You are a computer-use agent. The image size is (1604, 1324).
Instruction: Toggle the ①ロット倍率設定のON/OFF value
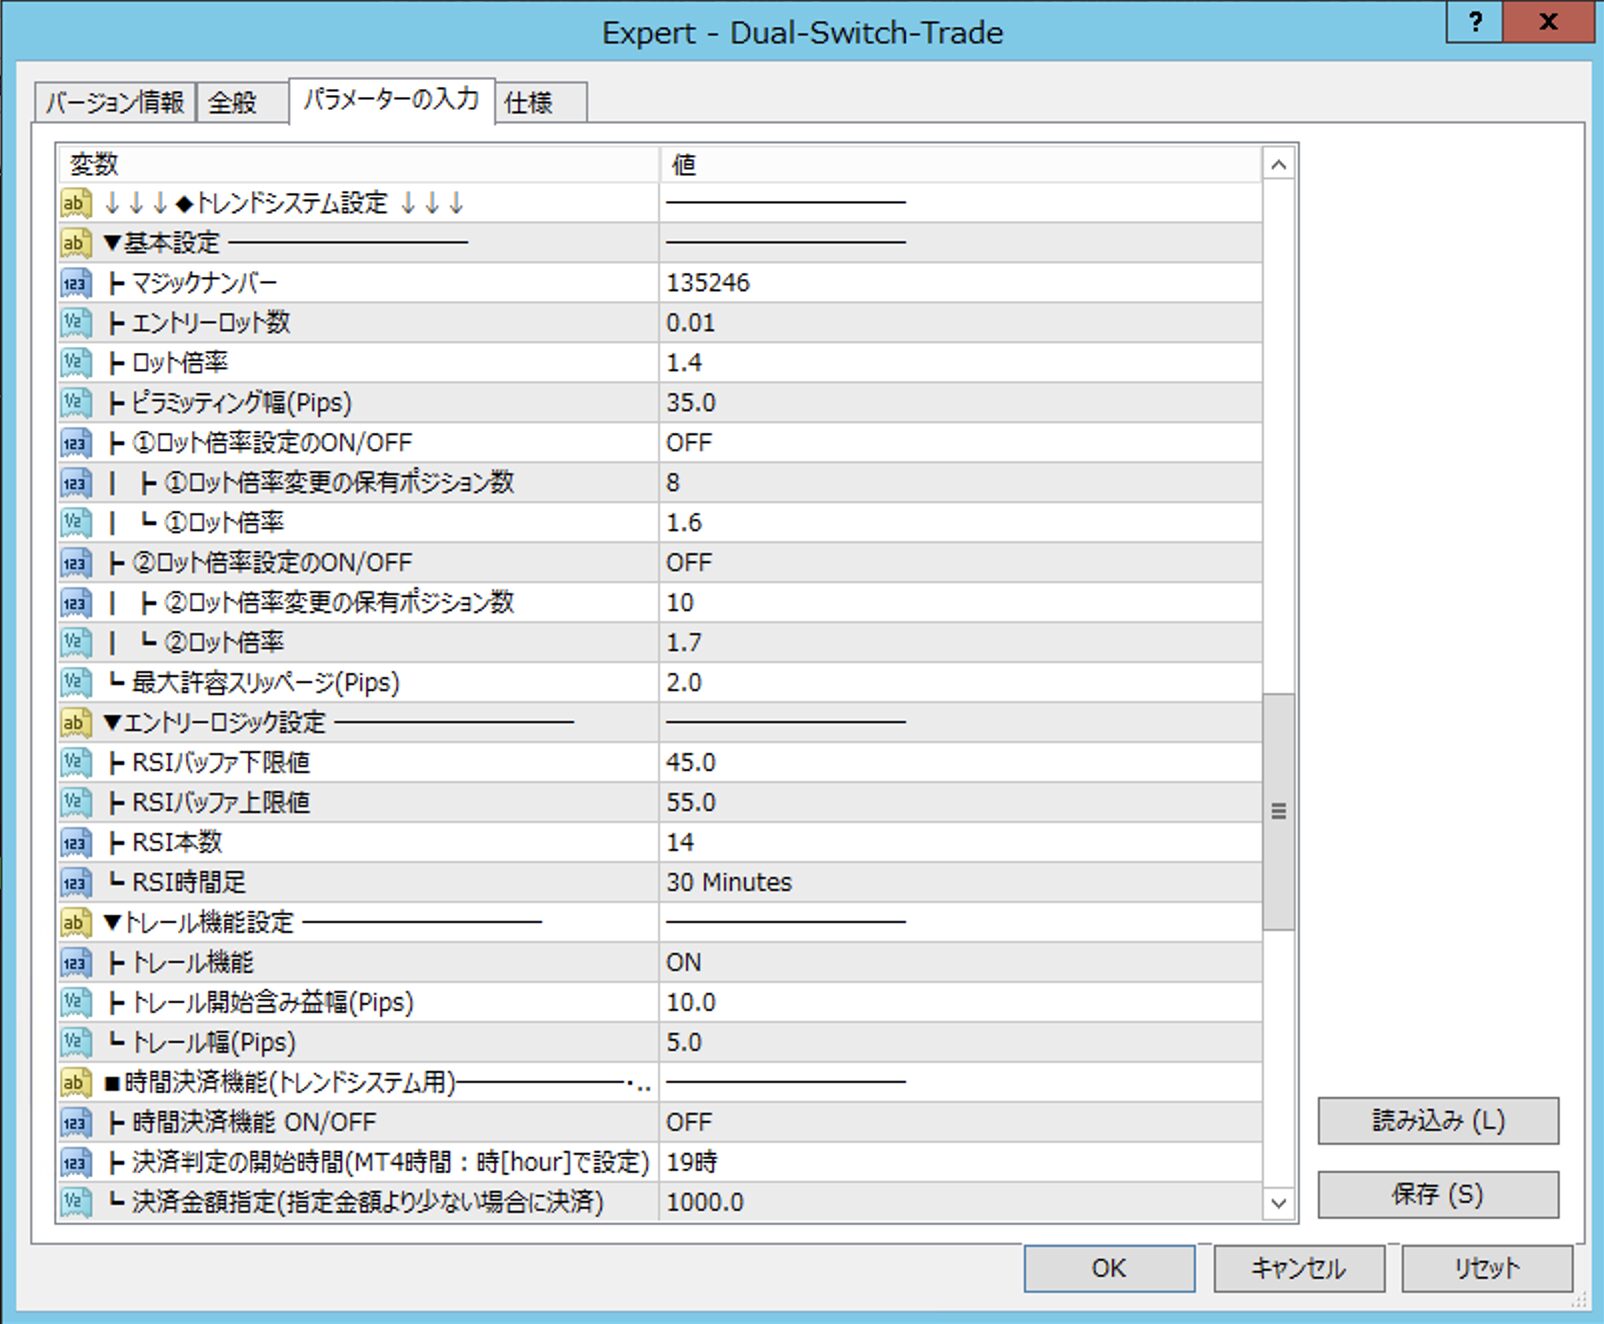pyautogui.click(x=958, y=443)
